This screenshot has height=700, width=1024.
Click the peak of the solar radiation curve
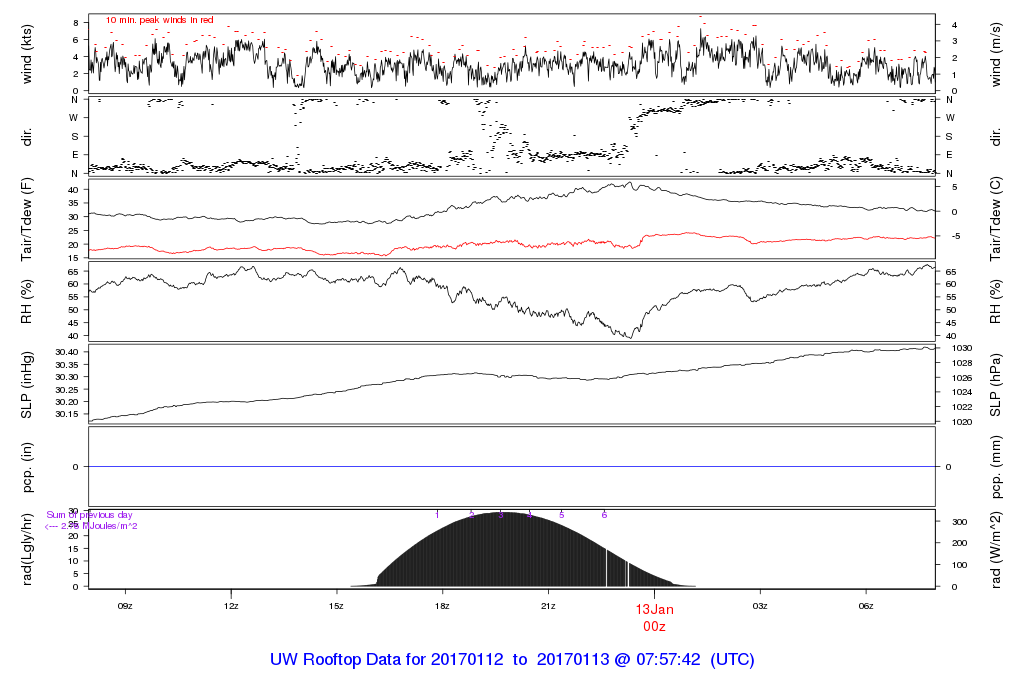(x=505, y=514)
